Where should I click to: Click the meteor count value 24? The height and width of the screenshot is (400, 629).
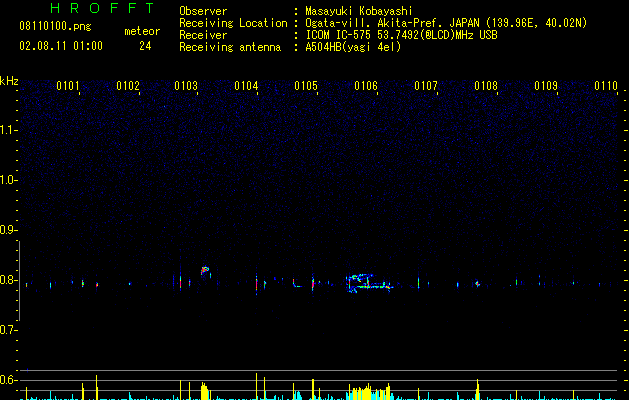pyautogui.click(x=145, y=46)
